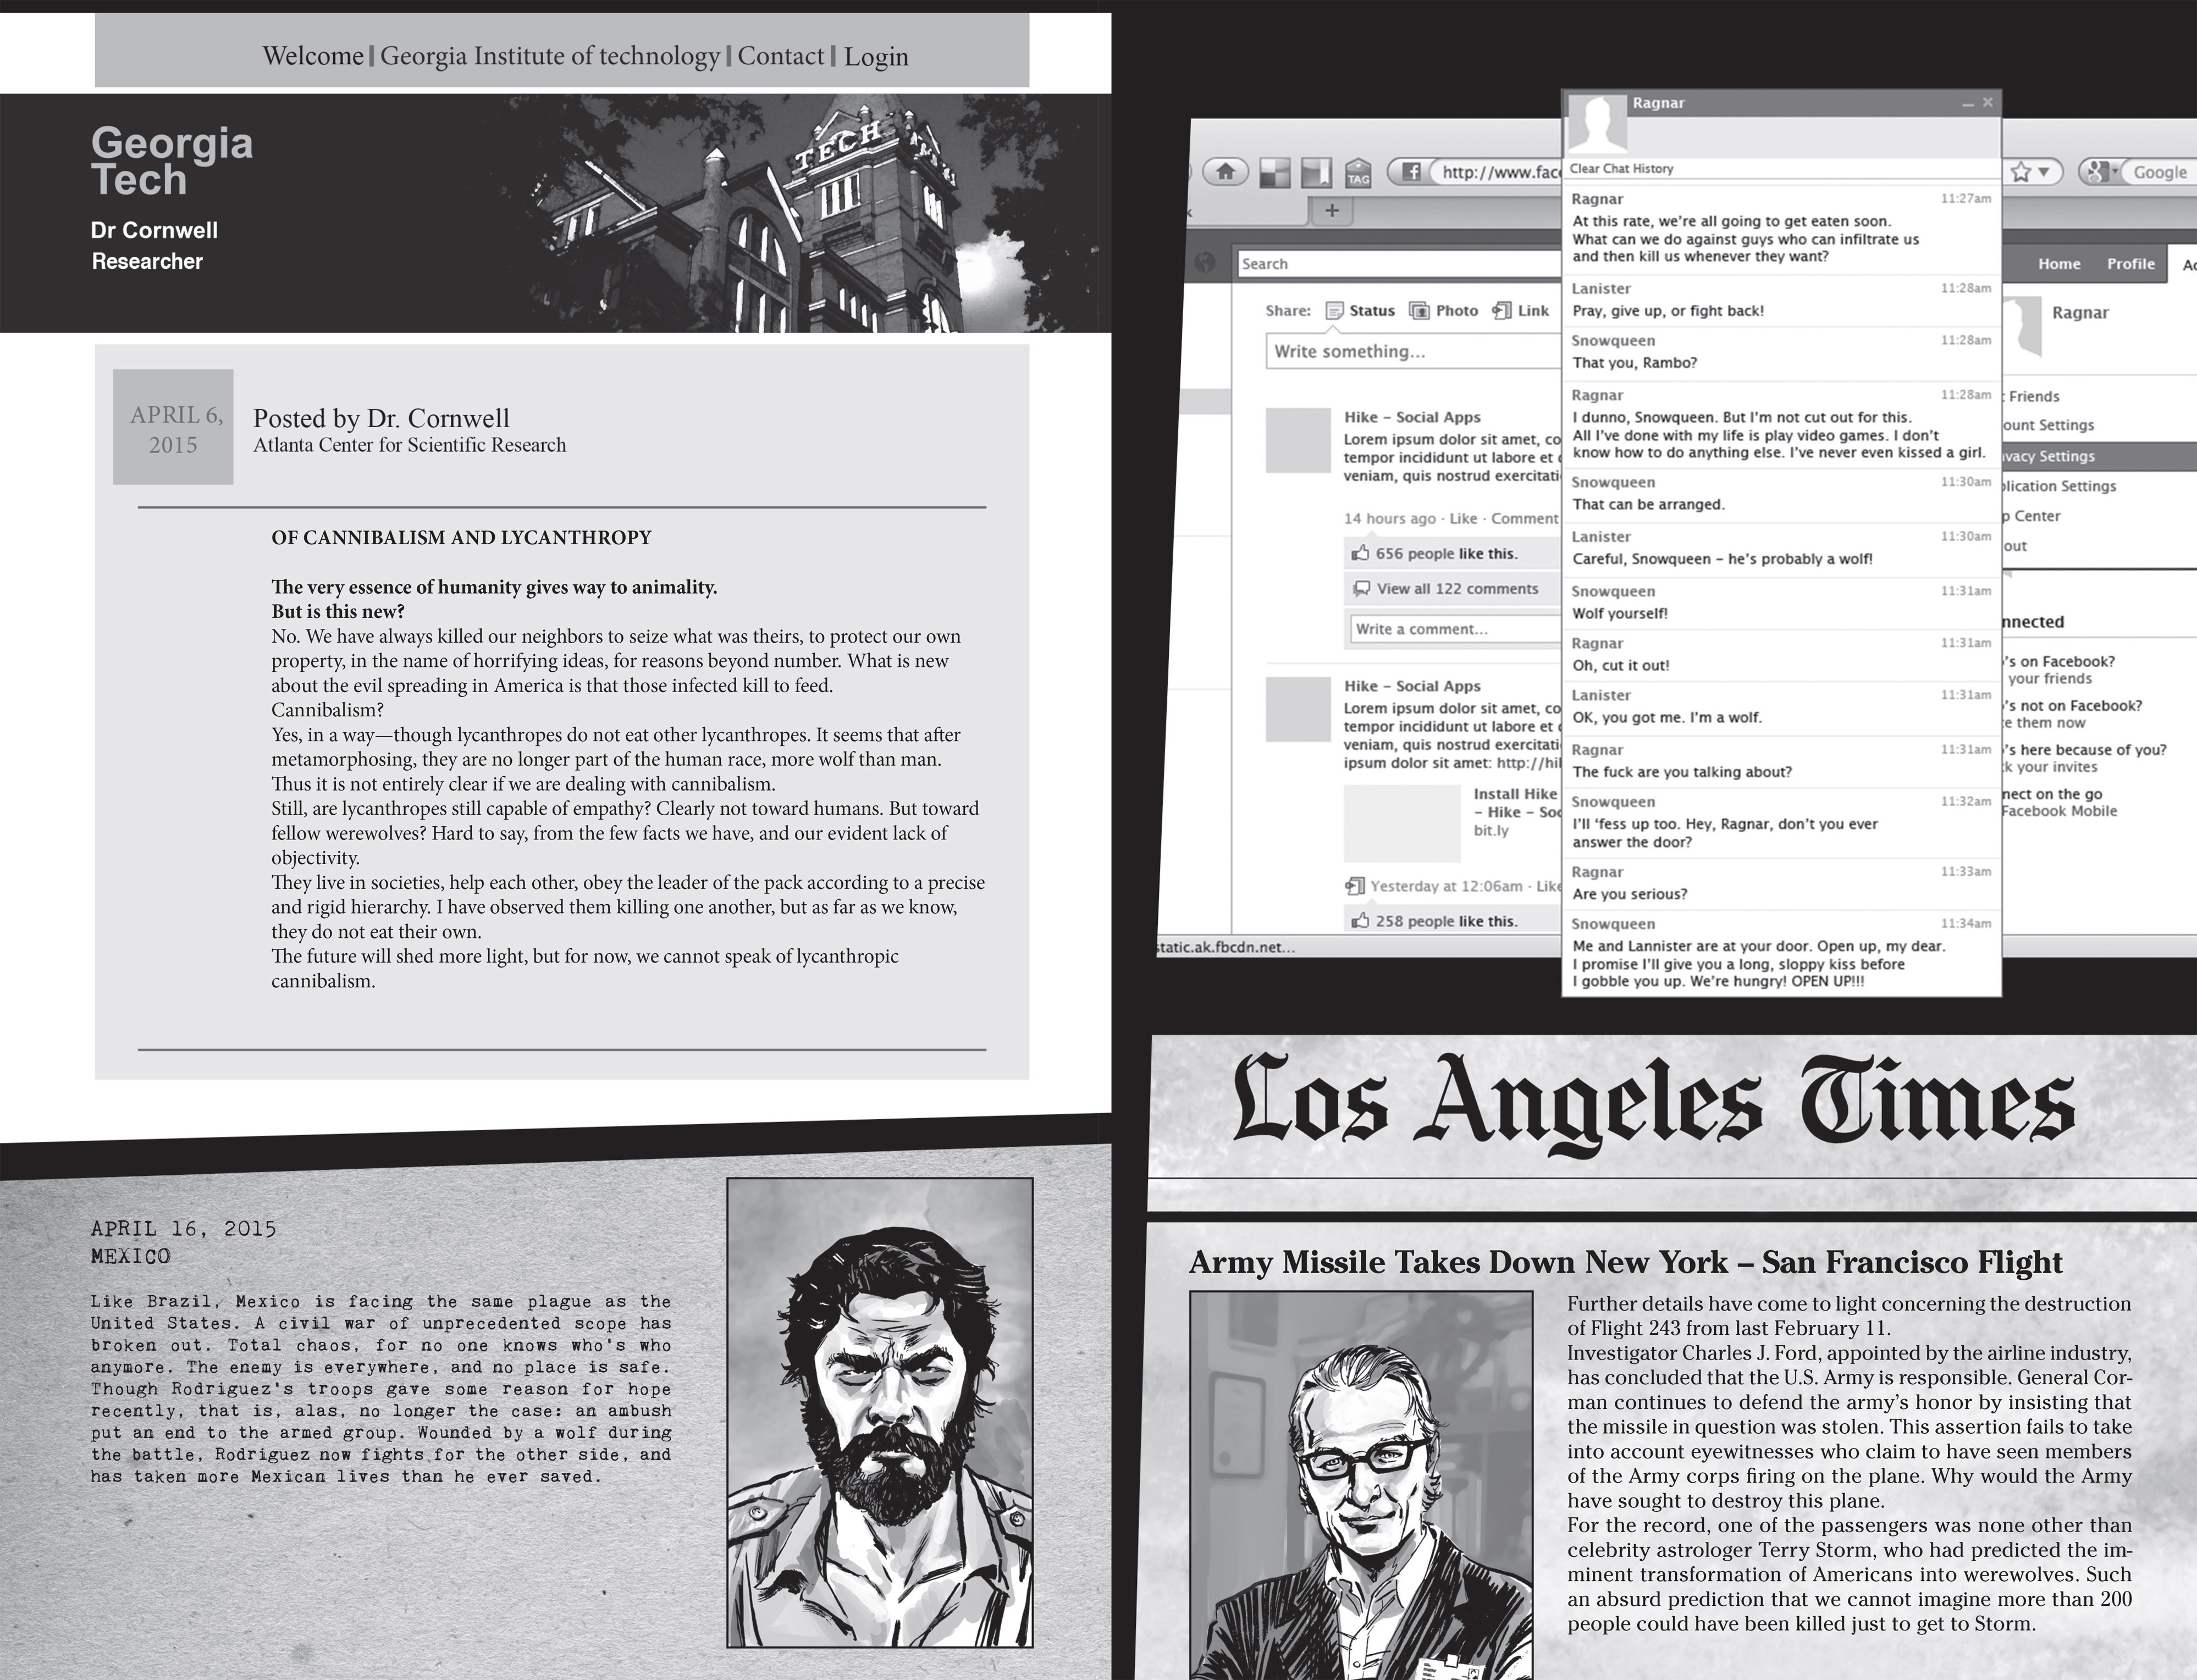Click the Write a comment field

1455,629
